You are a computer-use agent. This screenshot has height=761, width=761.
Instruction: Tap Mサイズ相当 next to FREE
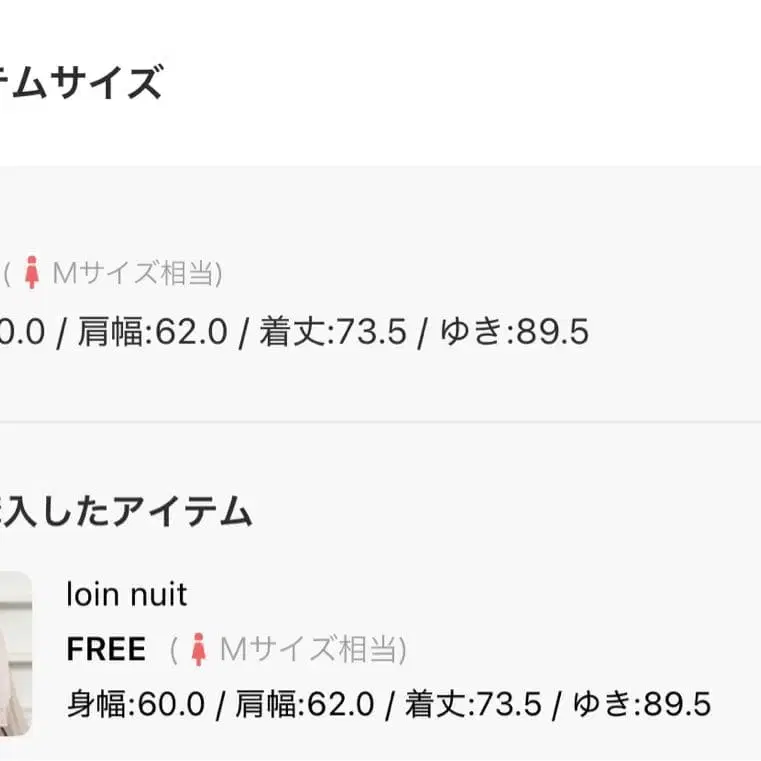point(312,650)
